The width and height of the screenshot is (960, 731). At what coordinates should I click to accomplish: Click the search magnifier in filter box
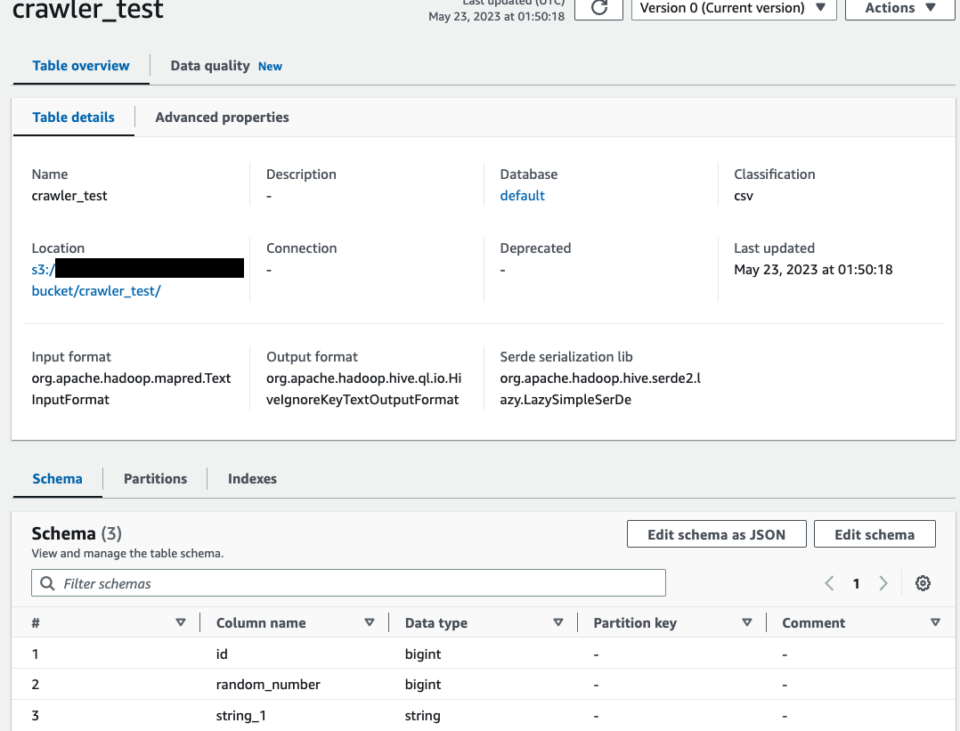pyautogui.click(x=47, y=583)
